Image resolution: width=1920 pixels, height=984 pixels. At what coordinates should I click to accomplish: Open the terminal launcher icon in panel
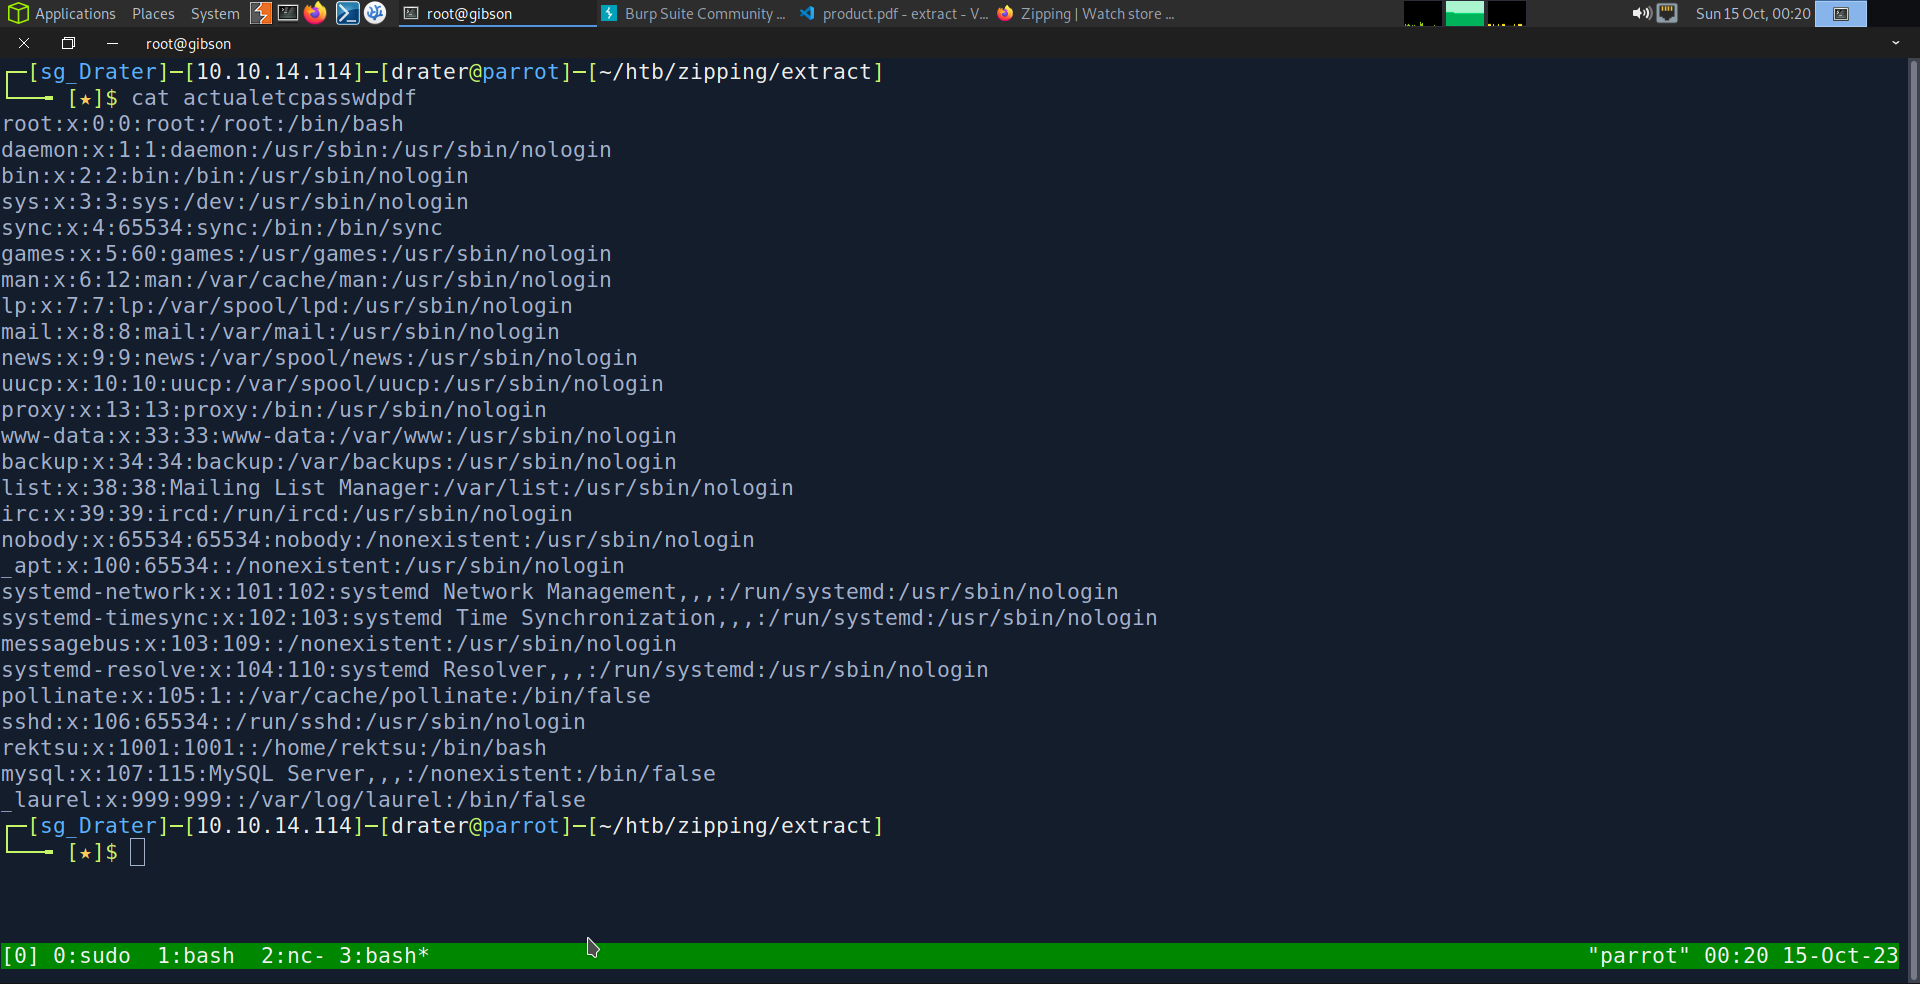288,13
